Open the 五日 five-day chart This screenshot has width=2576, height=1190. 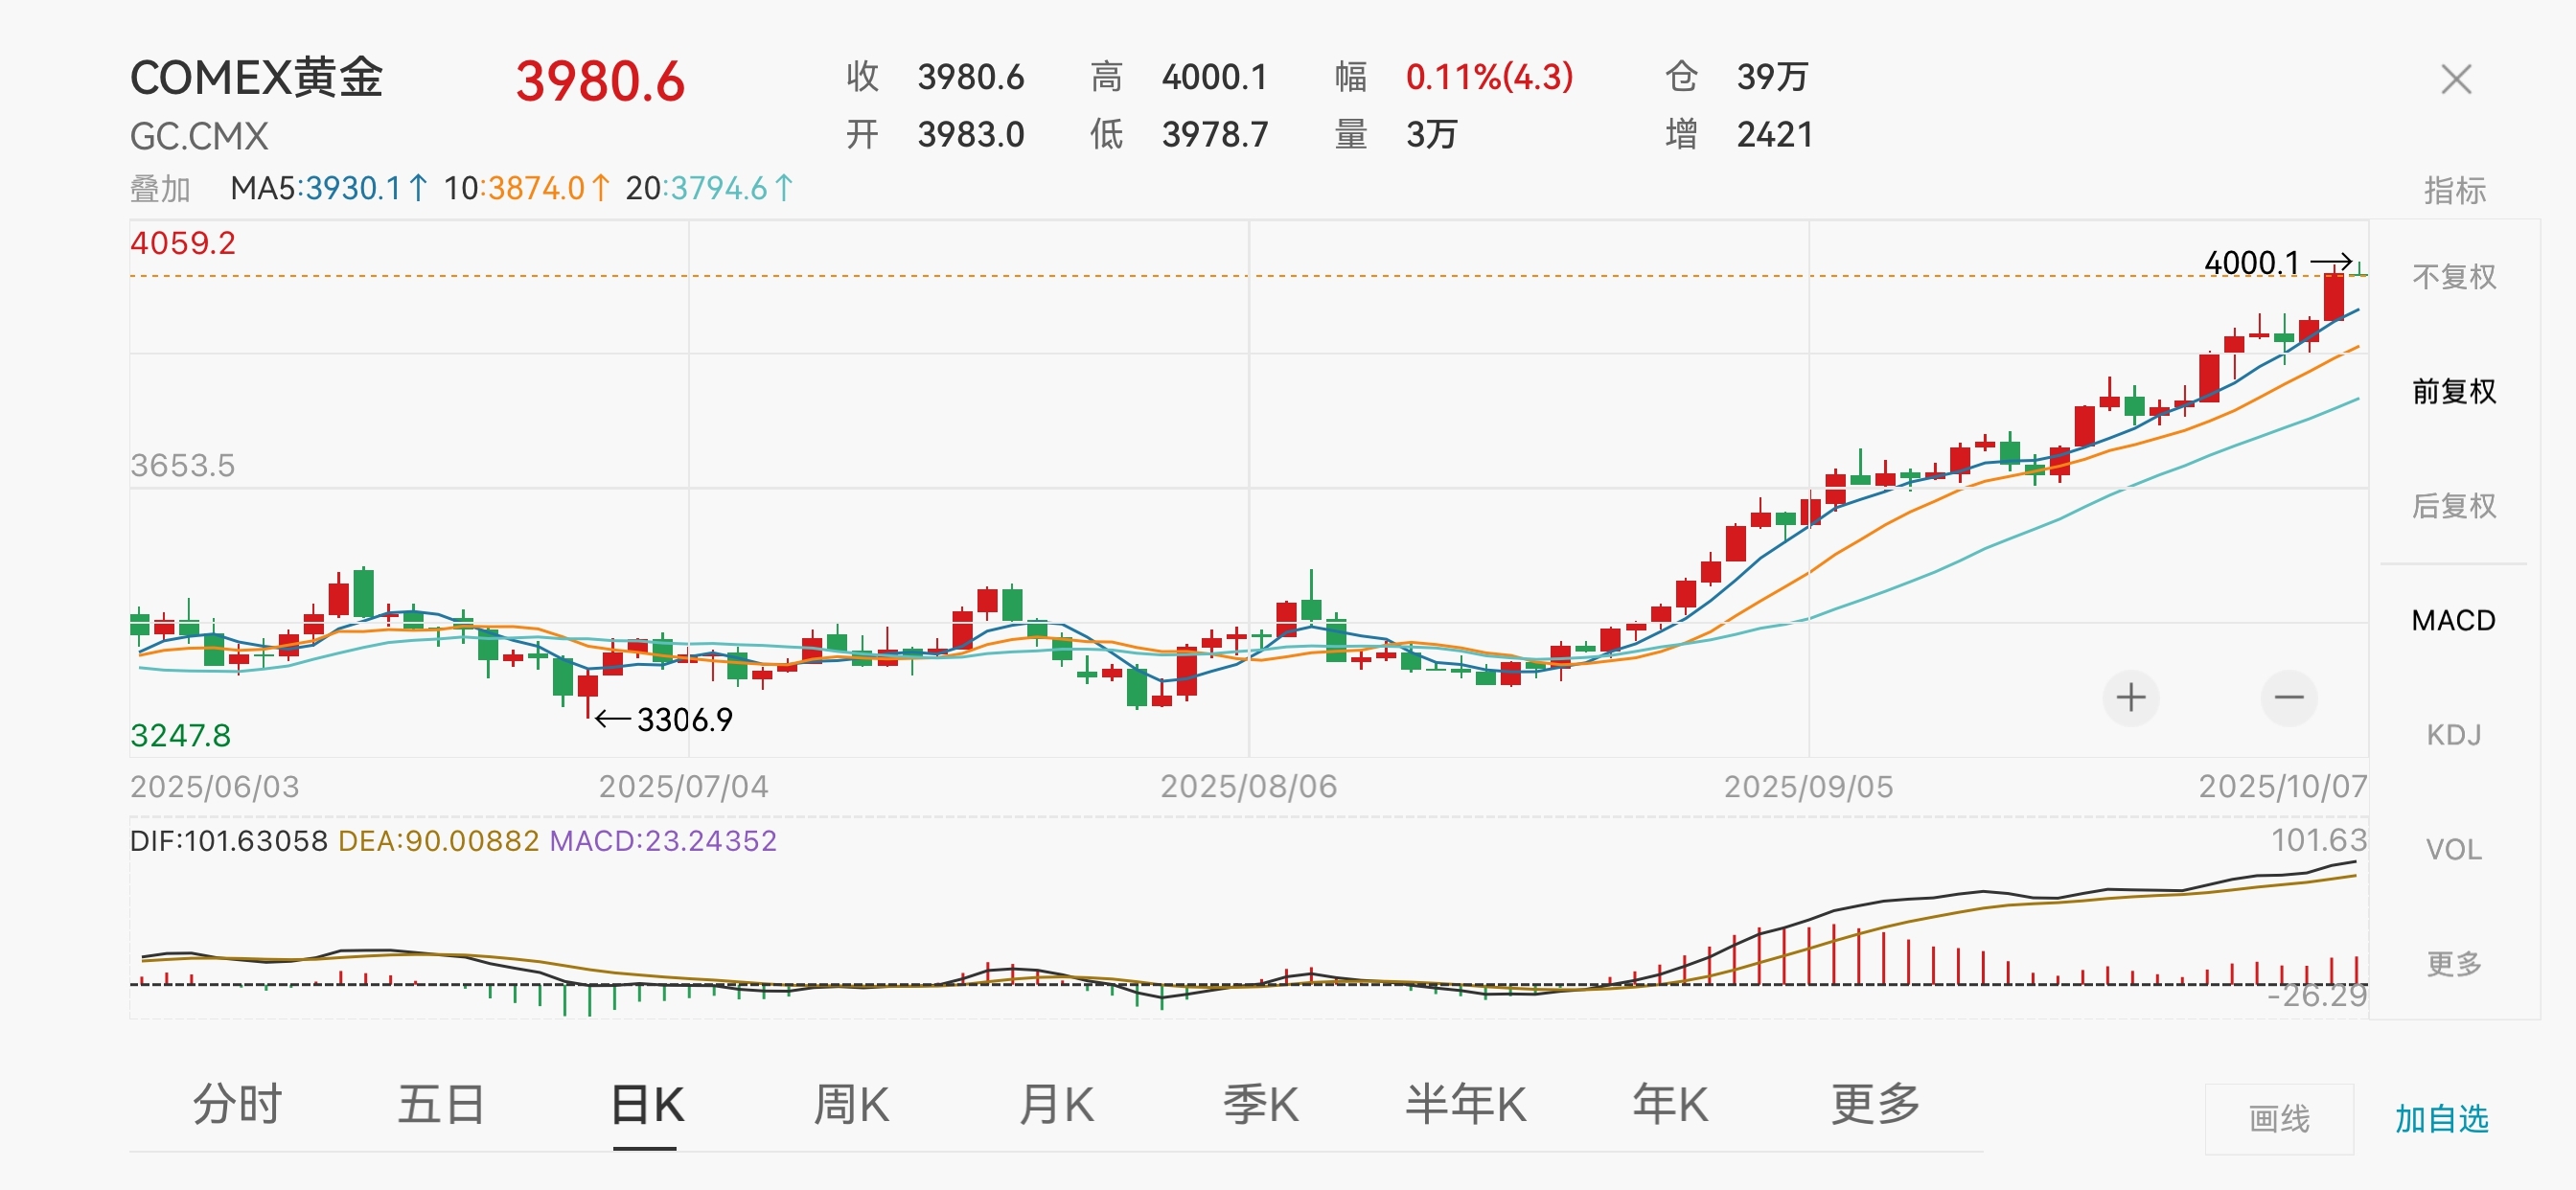[x=441, y=1105]
